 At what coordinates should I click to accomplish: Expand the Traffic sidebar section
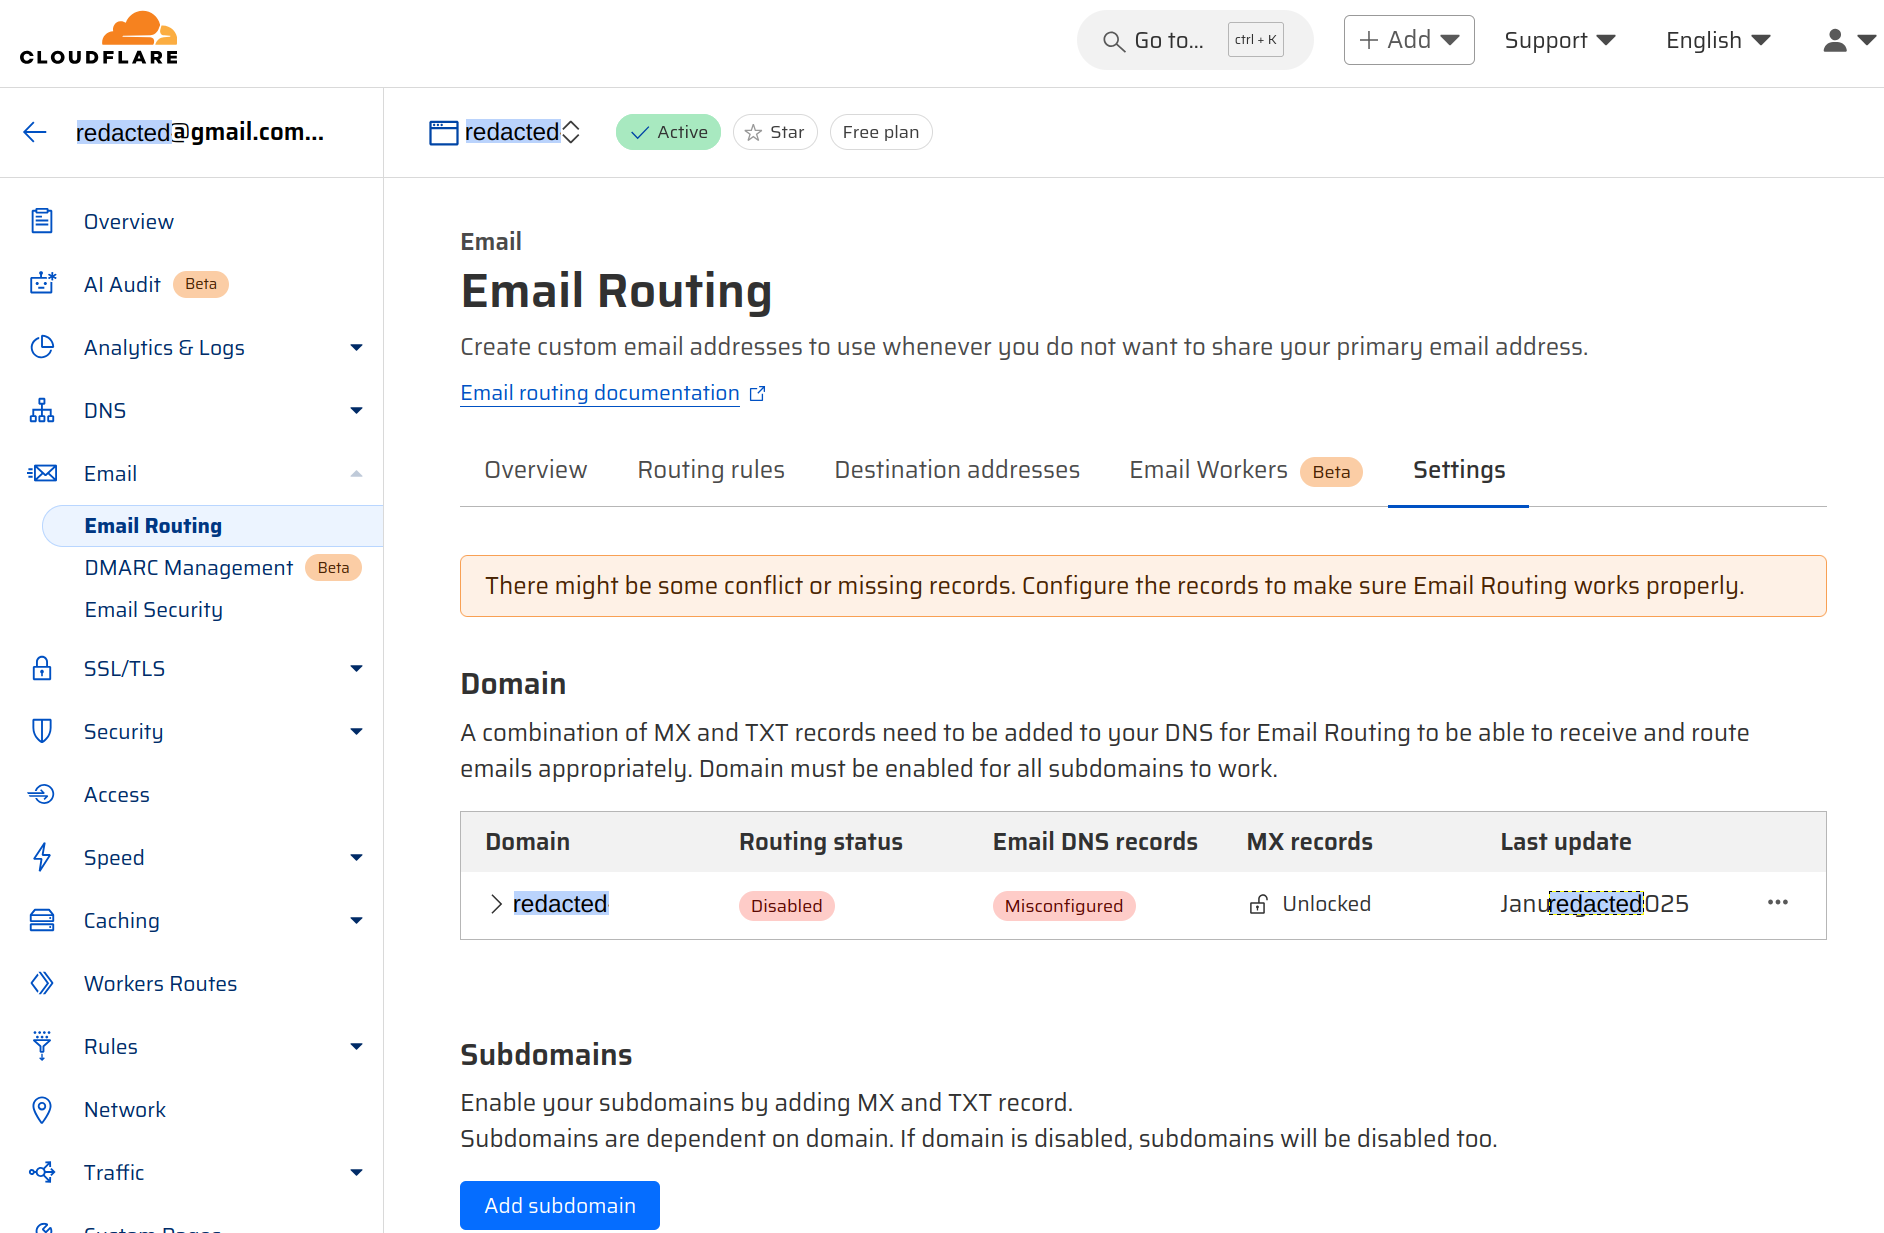click(x=356, y=1172)
